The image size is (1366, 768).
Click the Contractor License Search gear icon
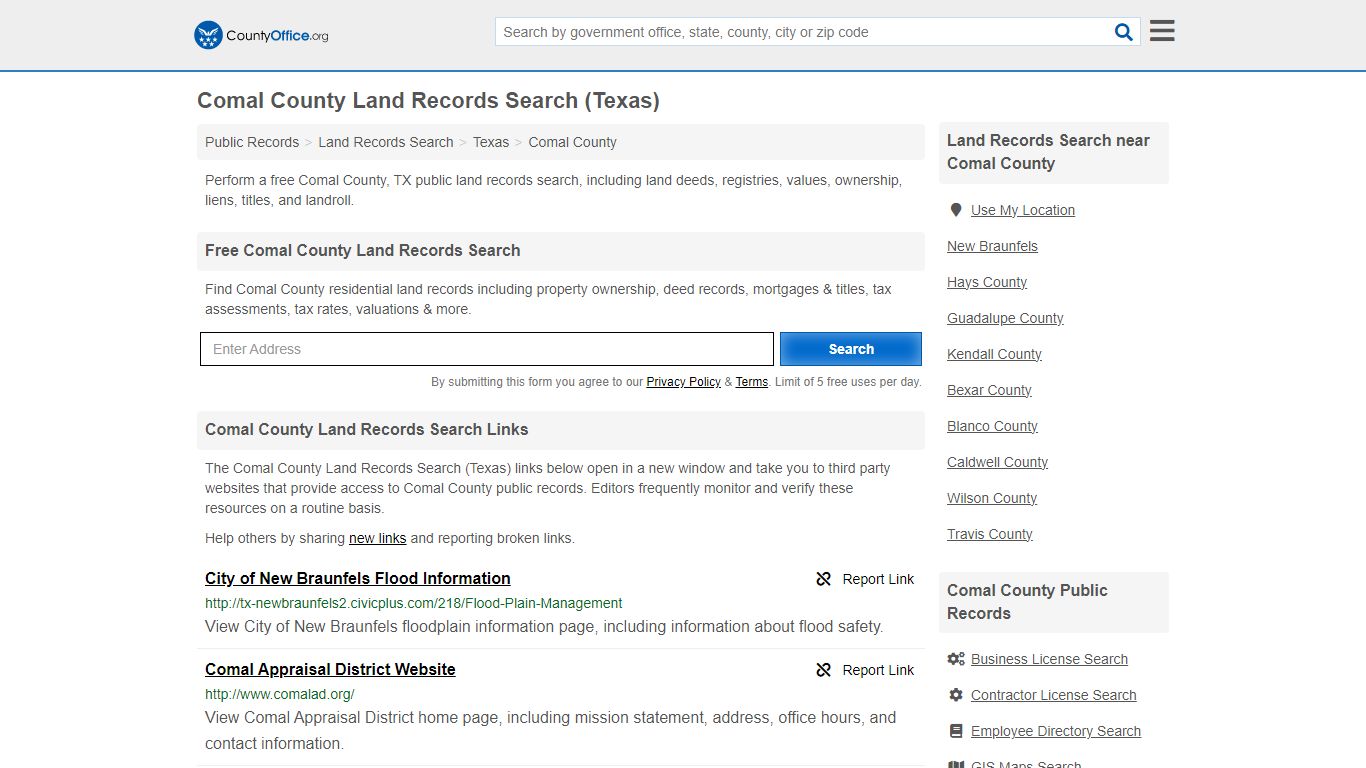pyautogui.click(x=956, y=695)
